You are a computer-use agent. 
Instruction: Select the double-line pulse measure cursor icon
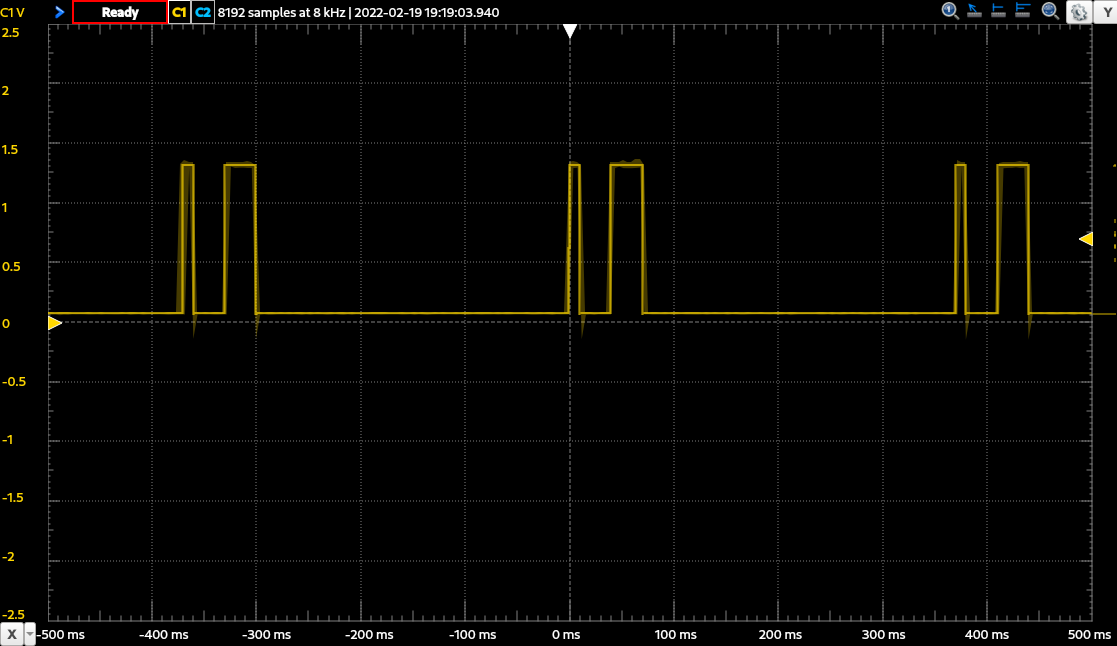[x=1022, y=11]
